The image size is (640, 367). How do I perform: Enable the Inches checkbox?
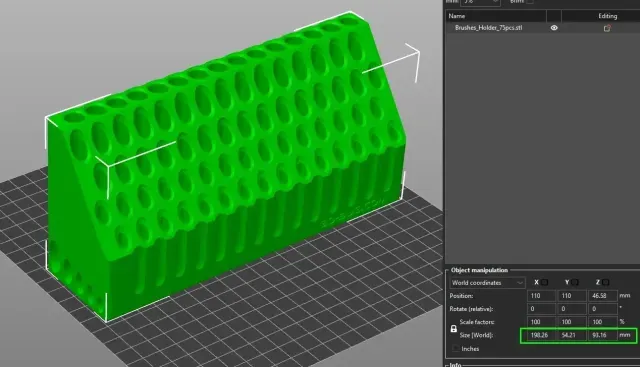(455, 349)
